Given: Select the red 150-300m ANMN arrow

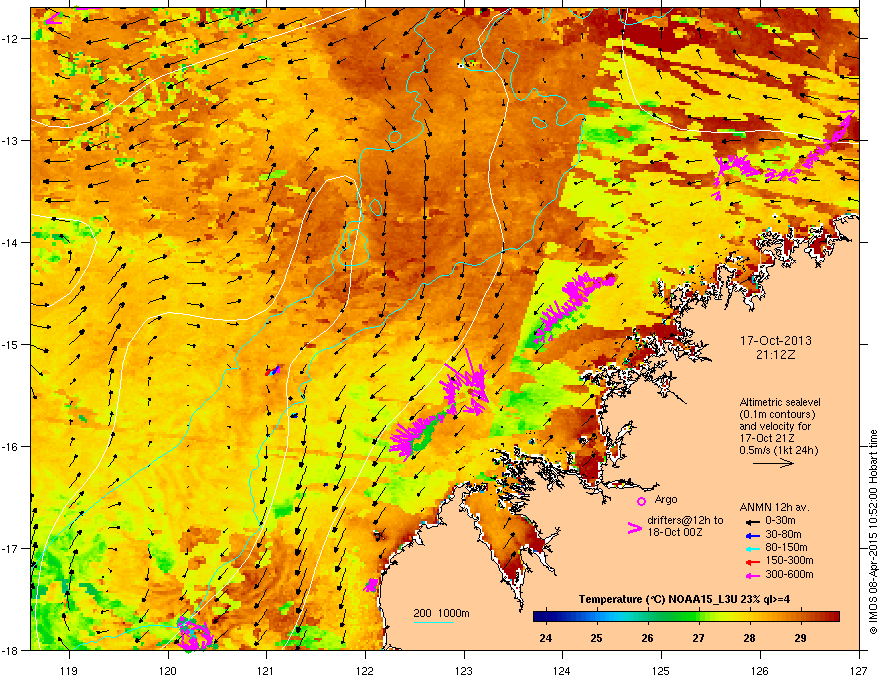Looking at the screenshot, I should [751, 561].
